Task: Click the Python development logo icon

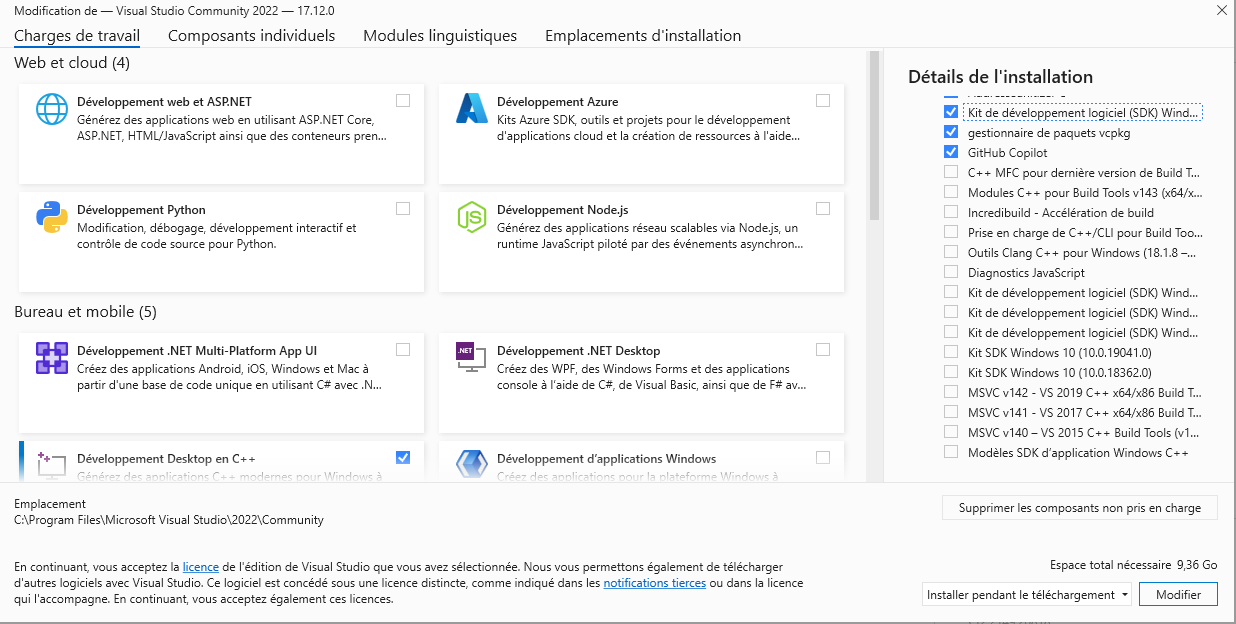Action: (51, 216)
